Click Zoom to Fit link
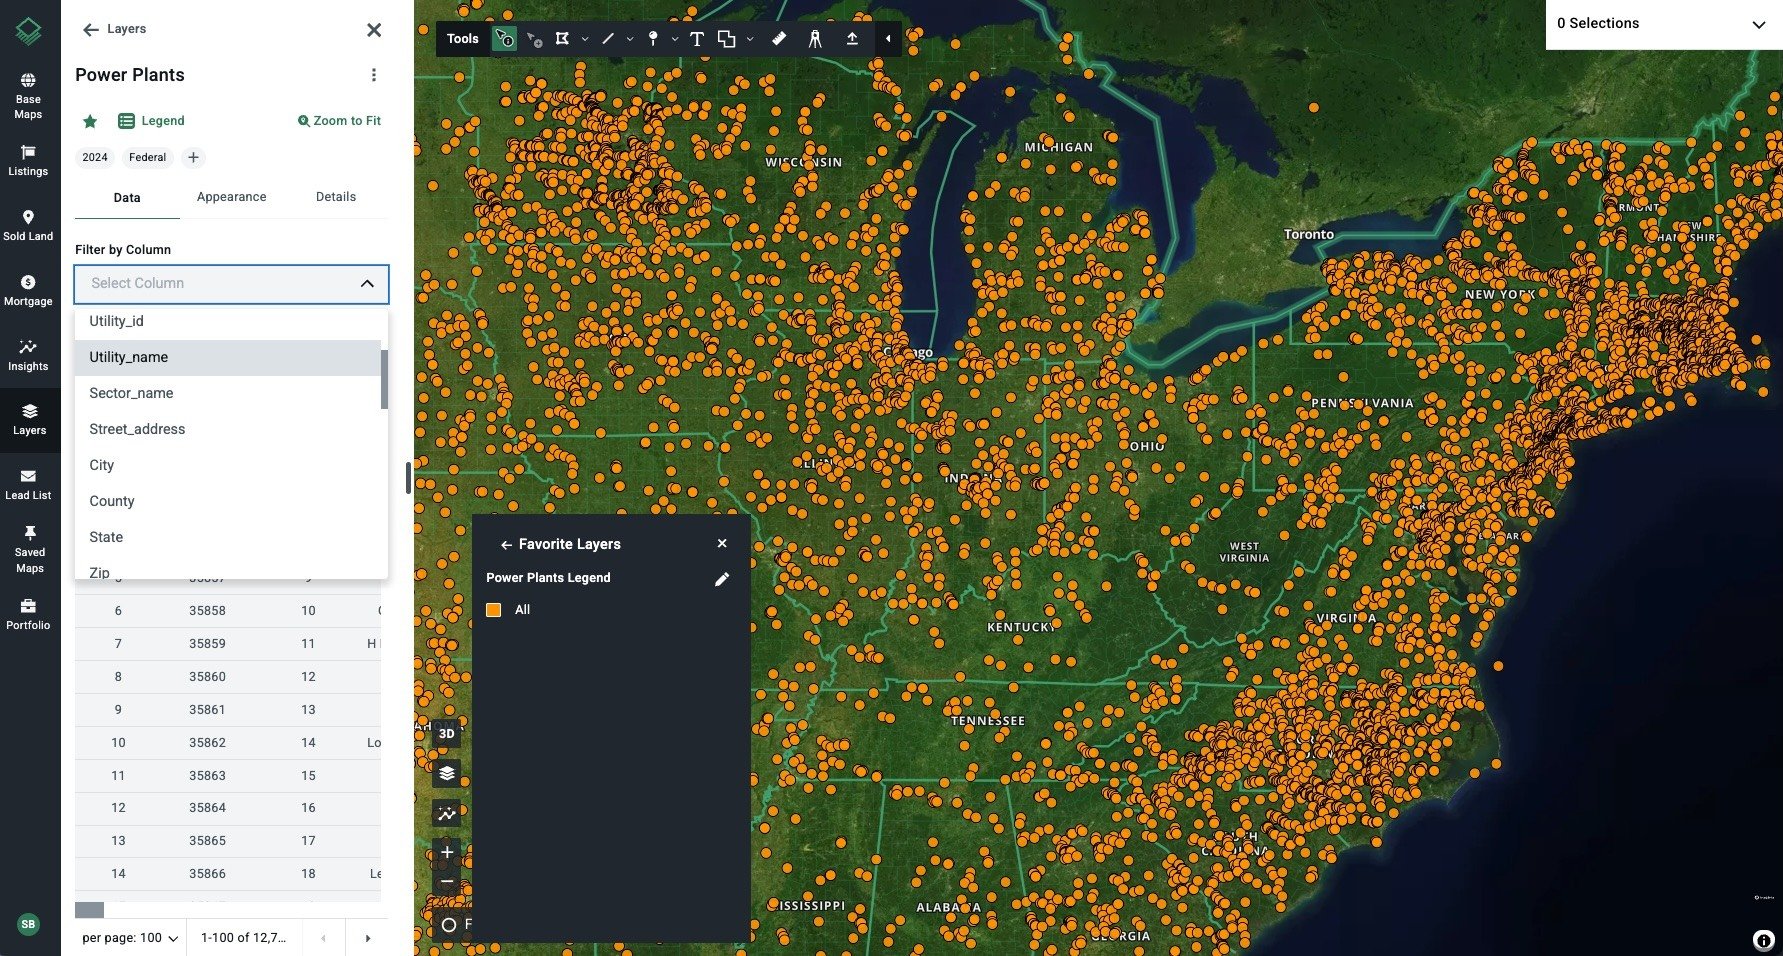The height and width of the screenshot is (956, 1783). (x=339, y=121)
